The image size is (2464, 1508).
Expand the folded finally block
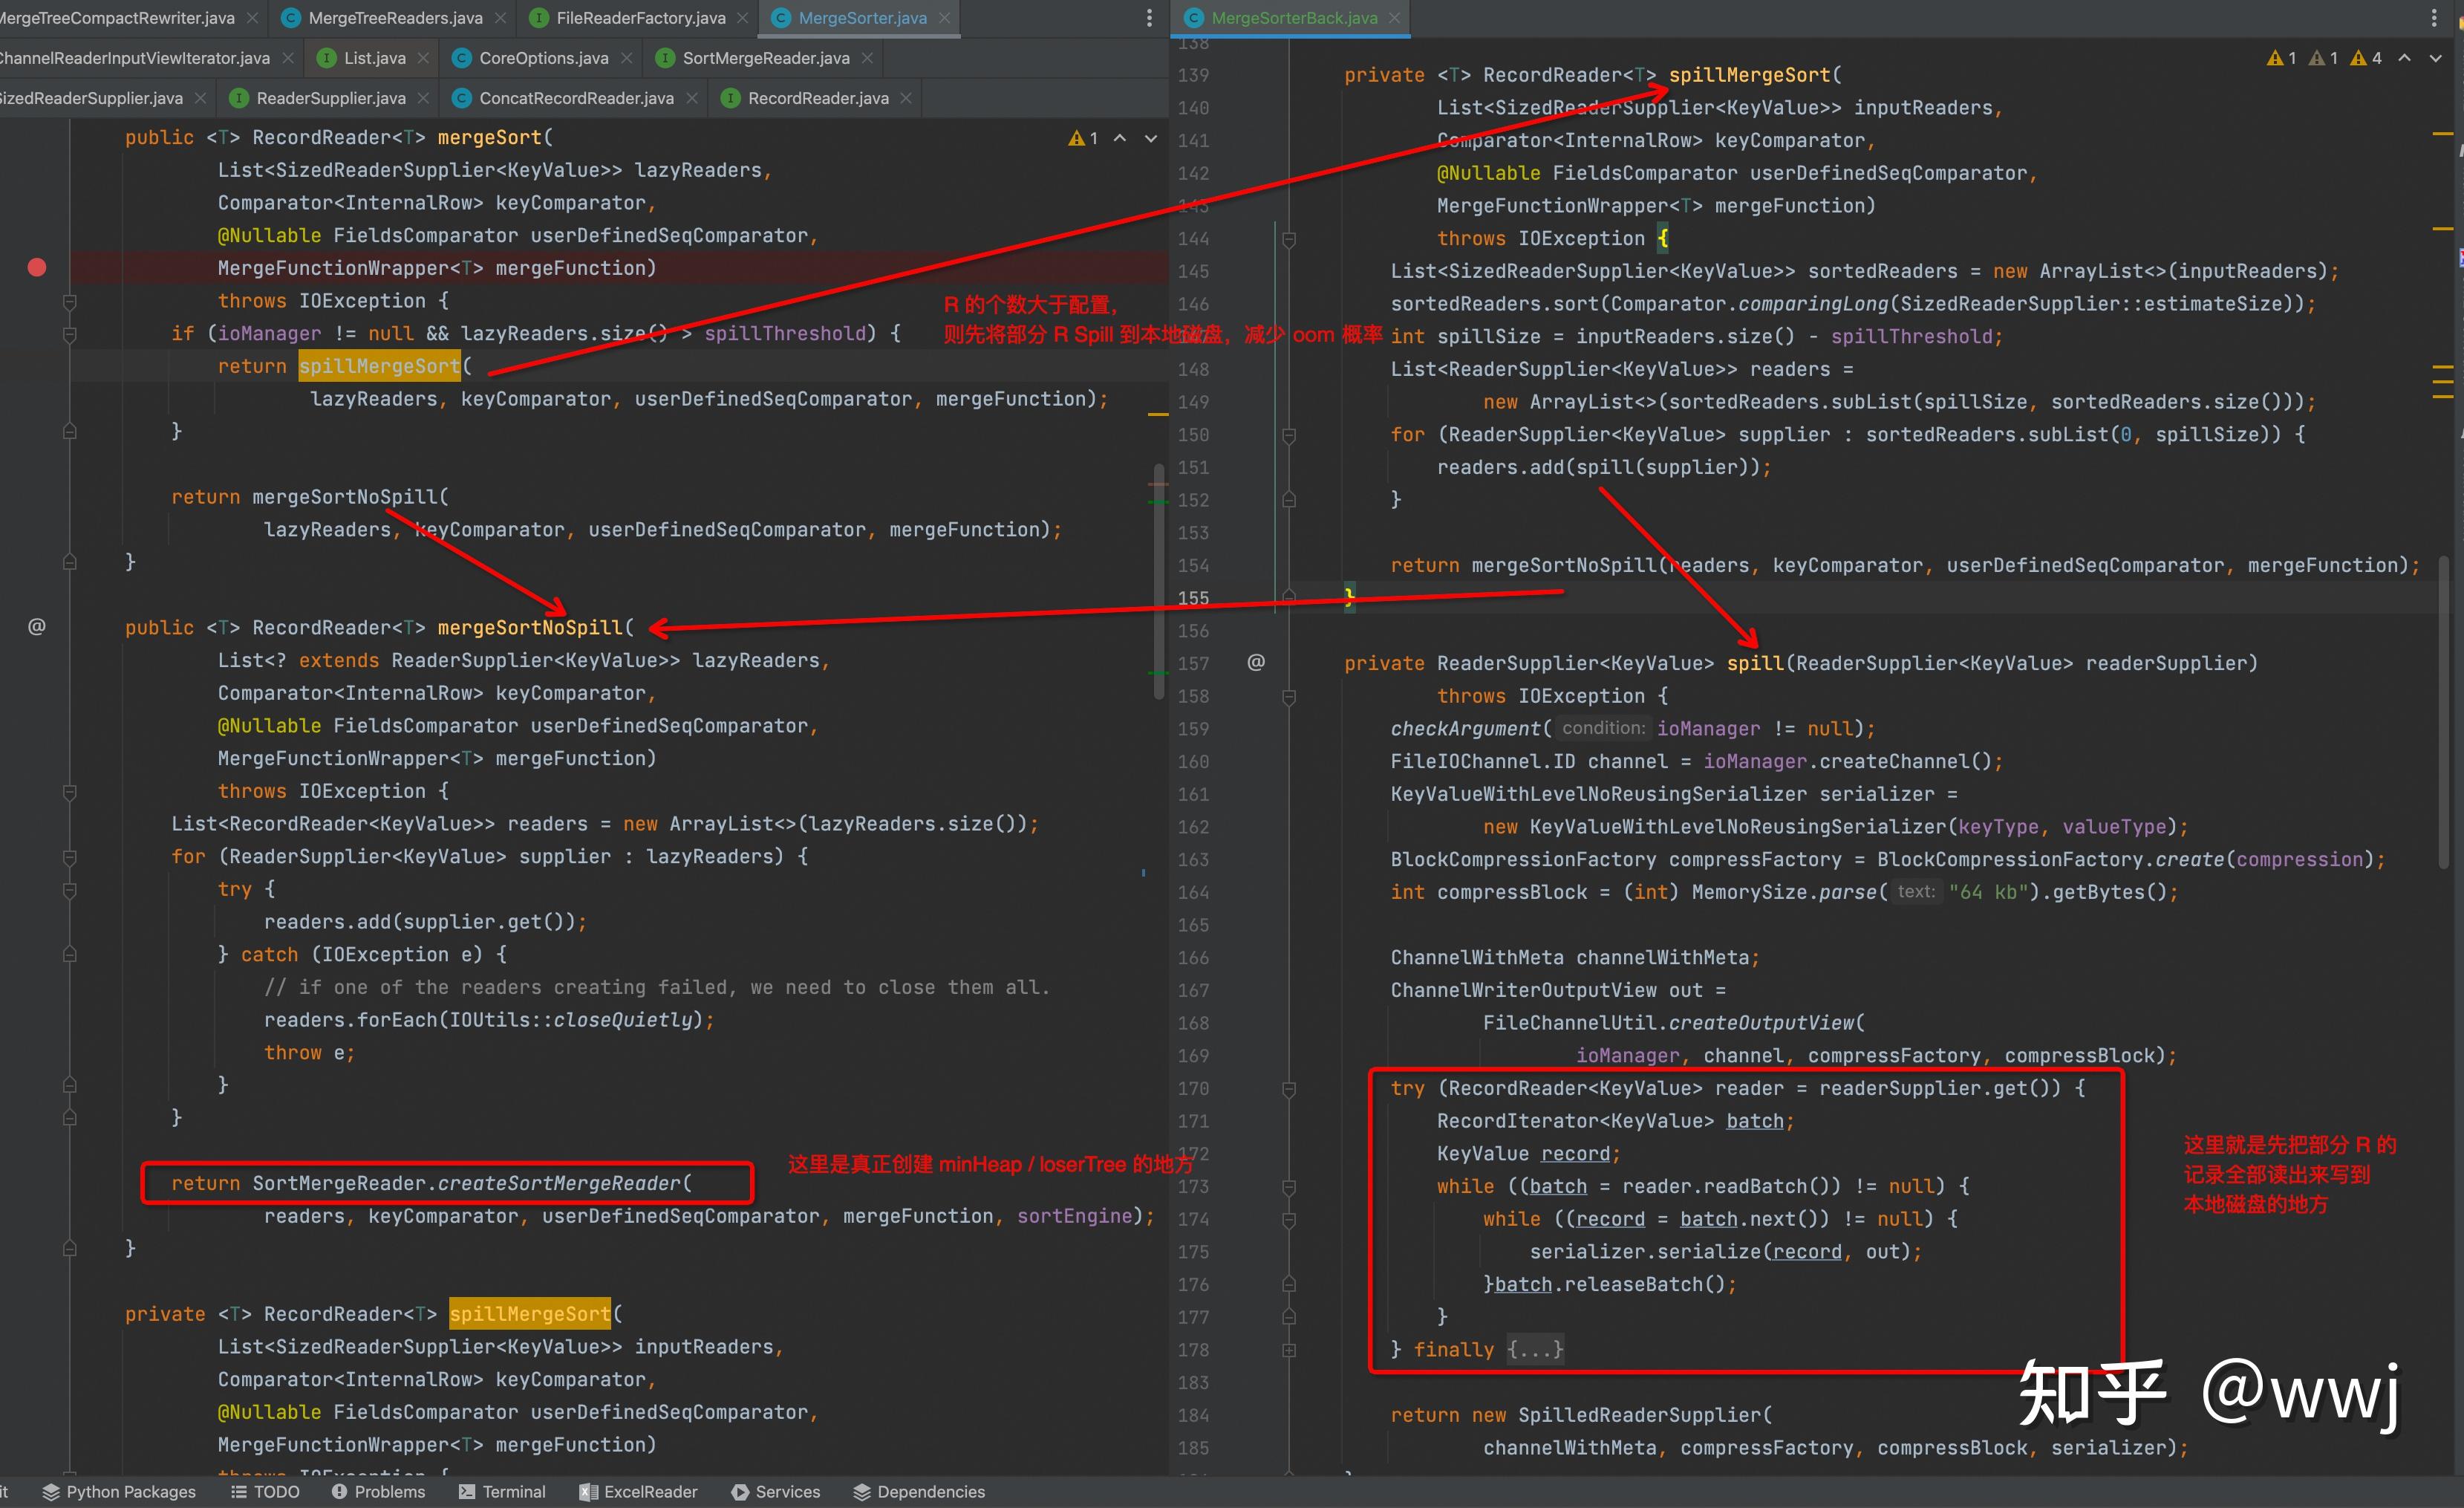(1535, 1349)
